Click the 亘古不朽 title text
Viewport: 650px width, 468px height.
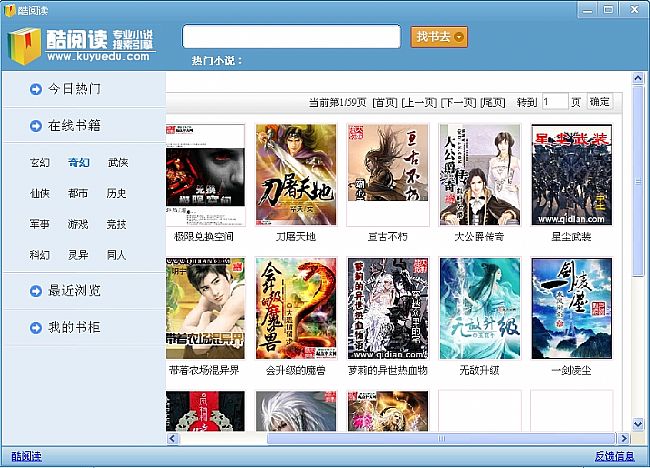388,237
